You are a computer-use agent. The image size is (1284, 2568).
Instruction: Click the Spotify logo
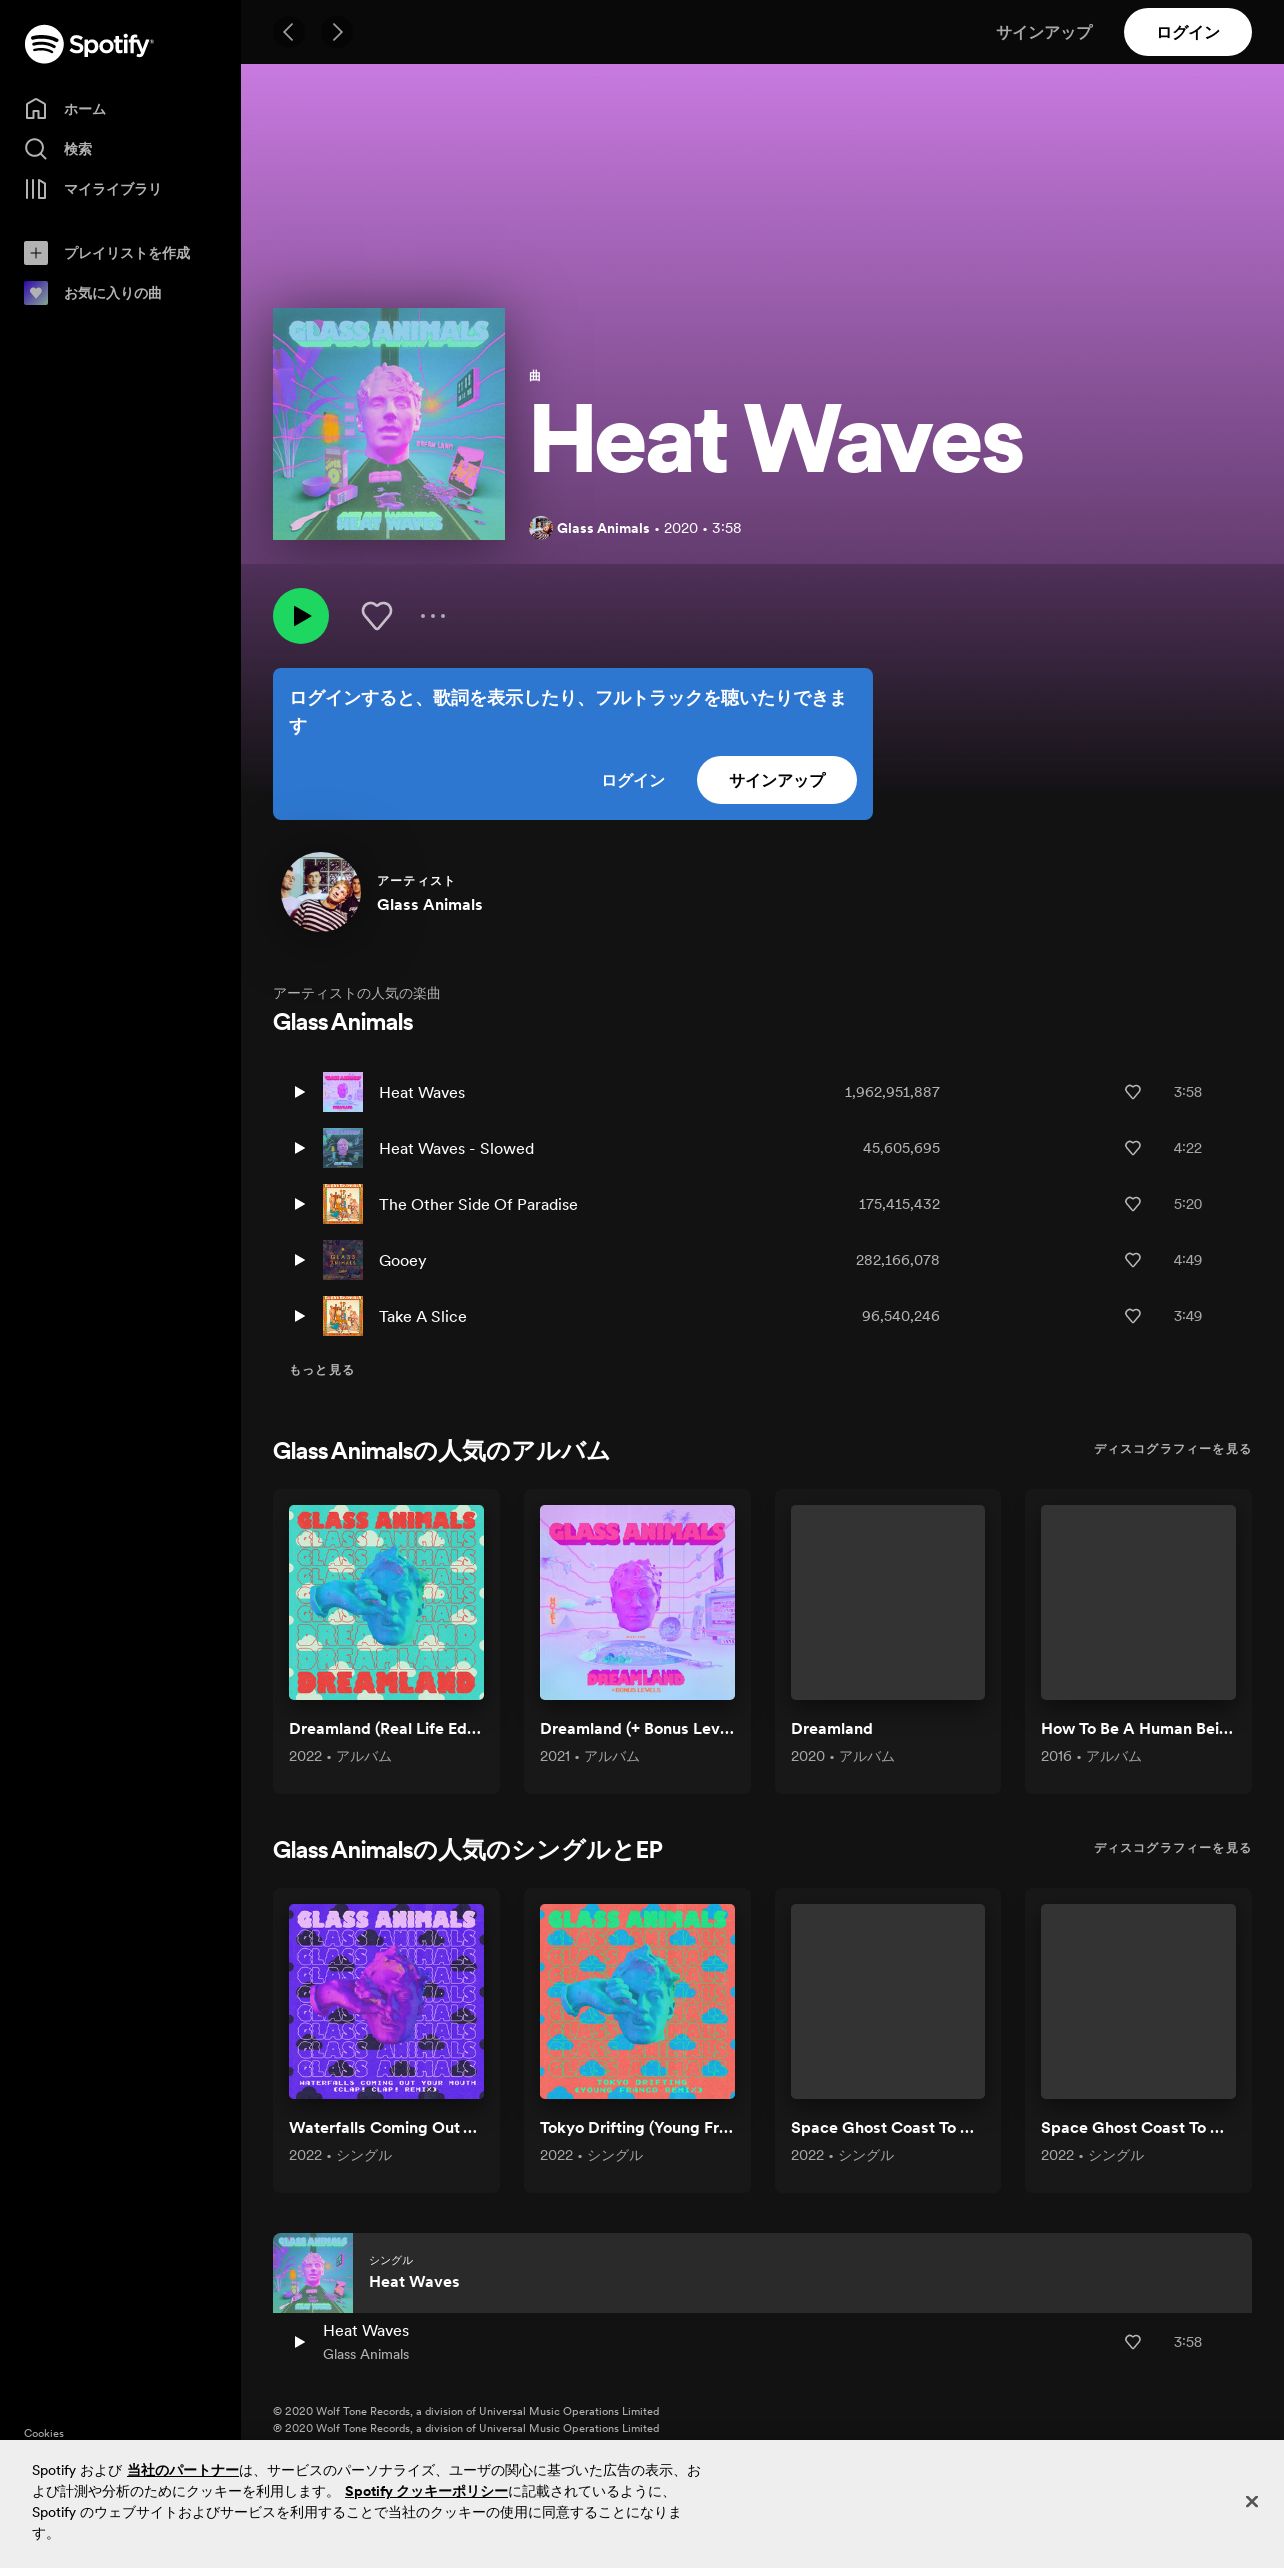coord(88,44)
